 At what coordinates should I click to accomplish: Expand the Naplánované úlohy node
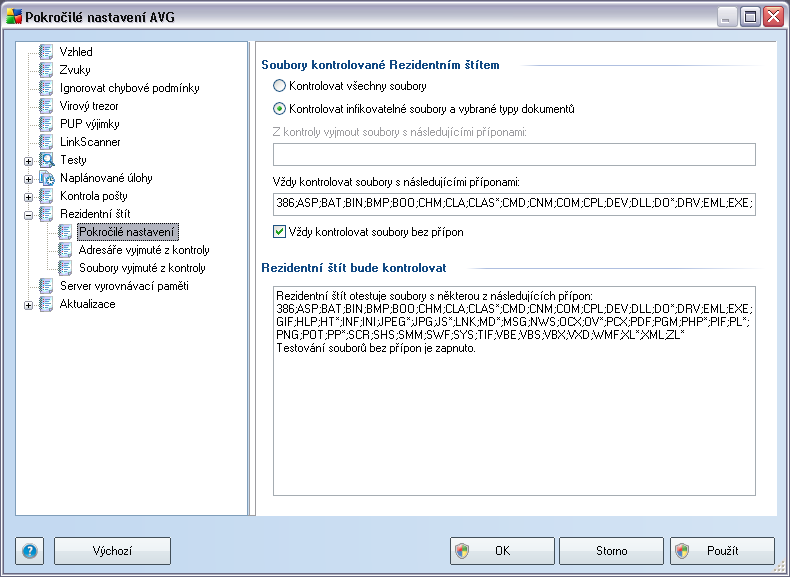click(x=29, y=179)
